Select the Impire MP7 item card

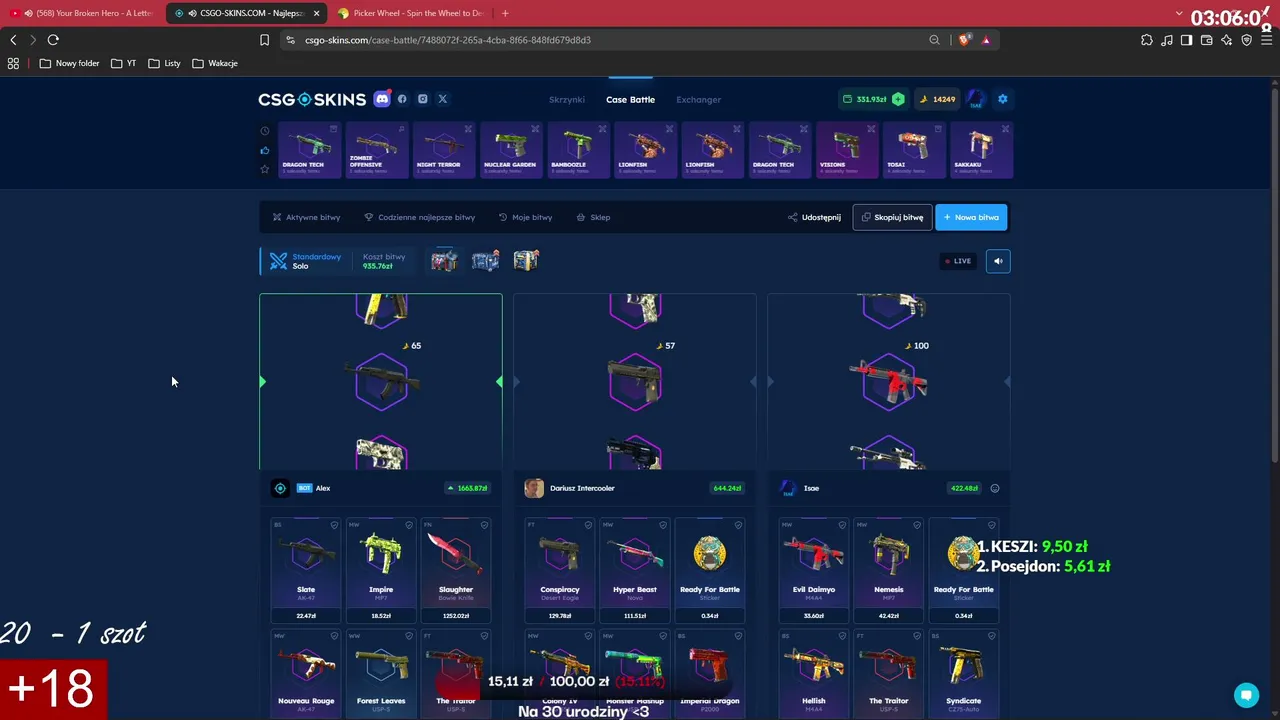pyautogui.click(x=381, y=570)
